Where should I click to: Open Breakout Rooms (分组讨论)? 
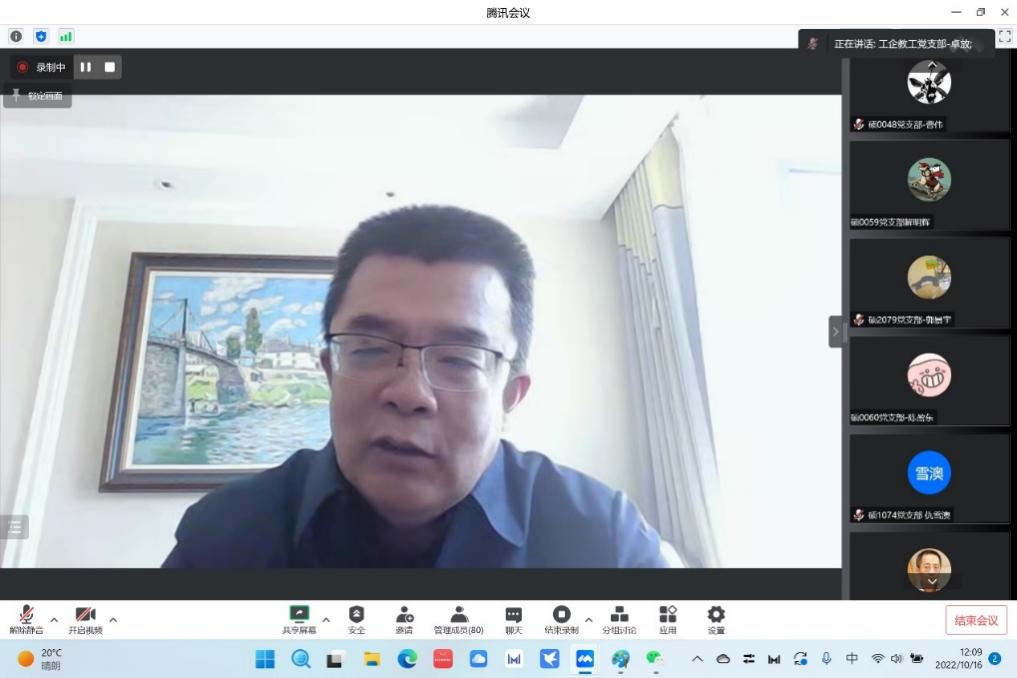click(x=619, y=619)
